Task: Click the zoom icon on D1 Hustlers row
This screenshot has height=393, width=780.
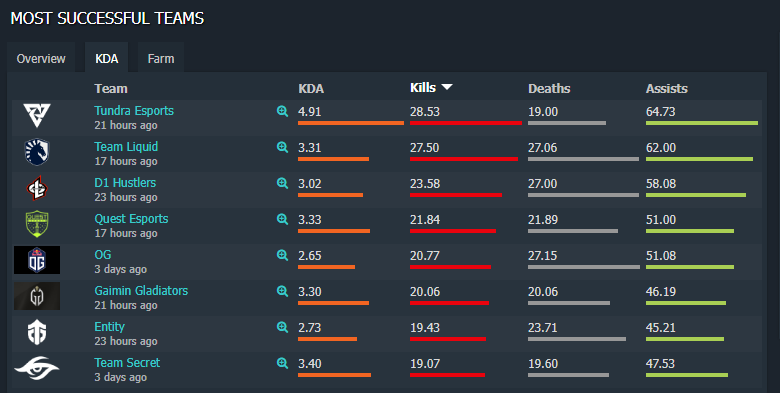Action: pos(283,183)
